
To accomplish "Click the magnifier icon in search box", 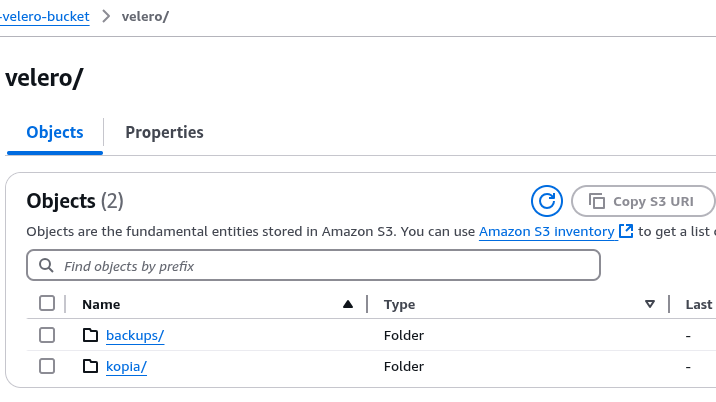I will coord(46,266).
